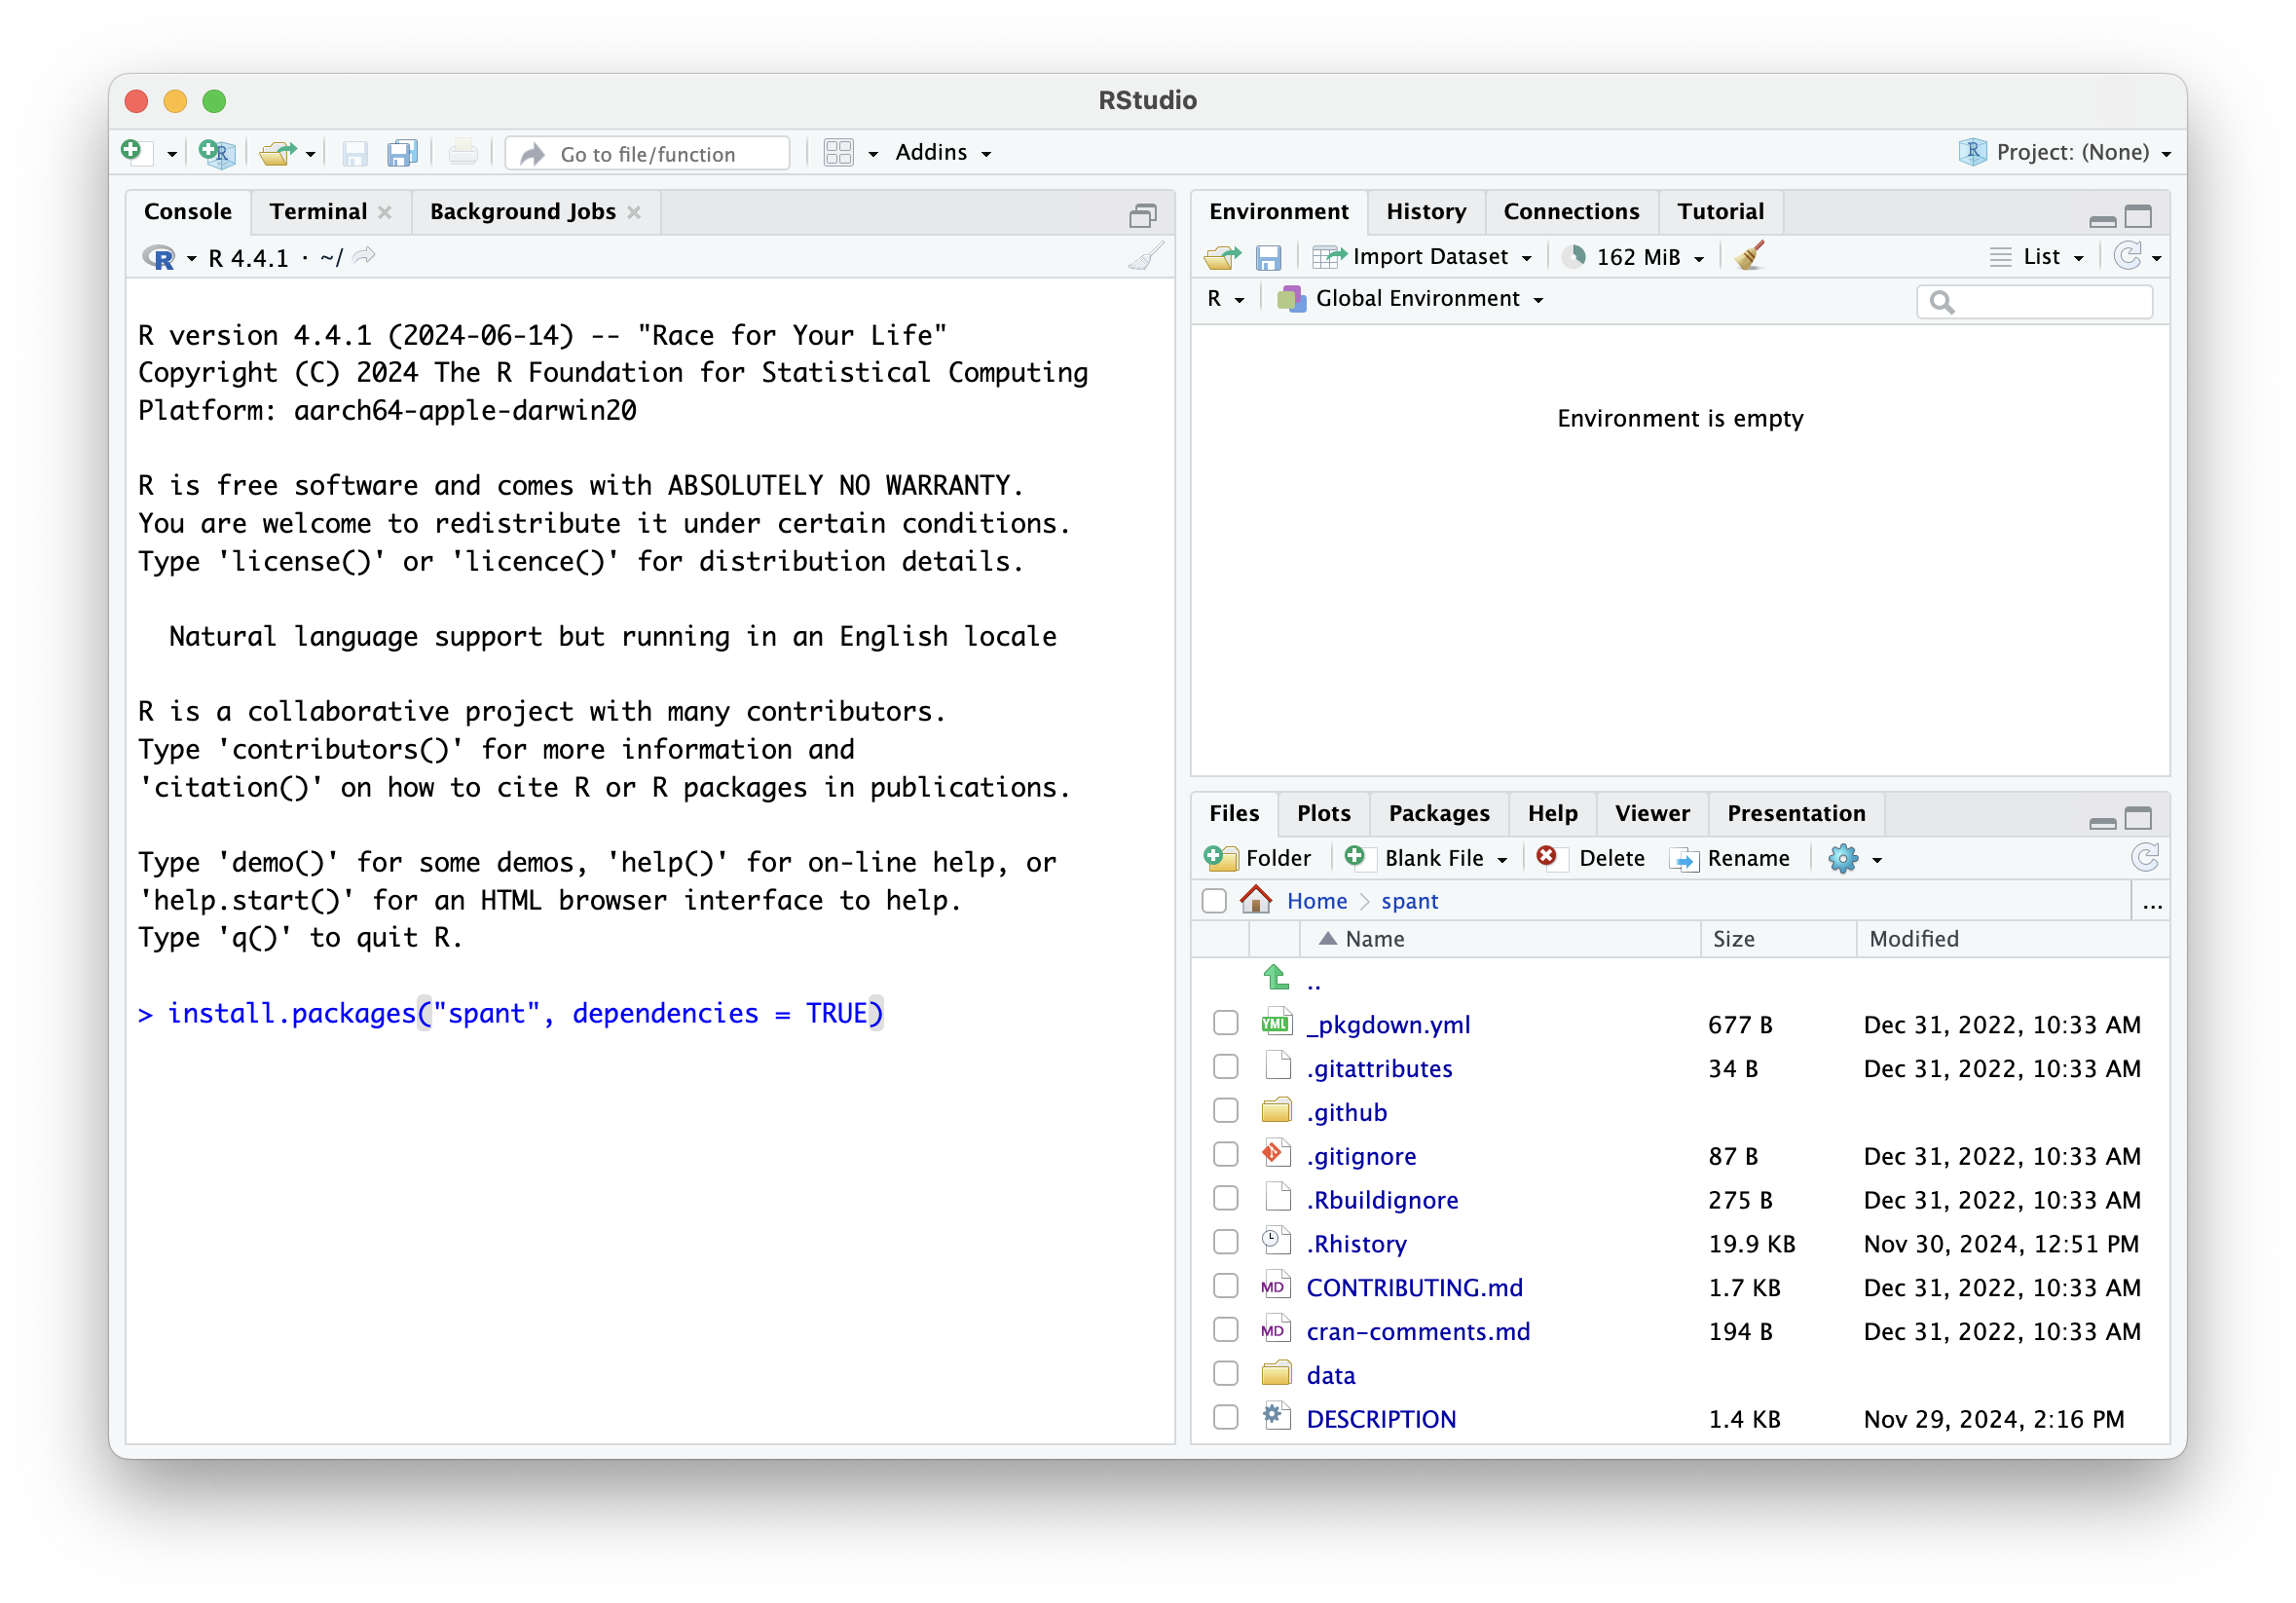Check the .gitignore file checkbox
This screenshot has width=2296, height=1603.
1225,1155
